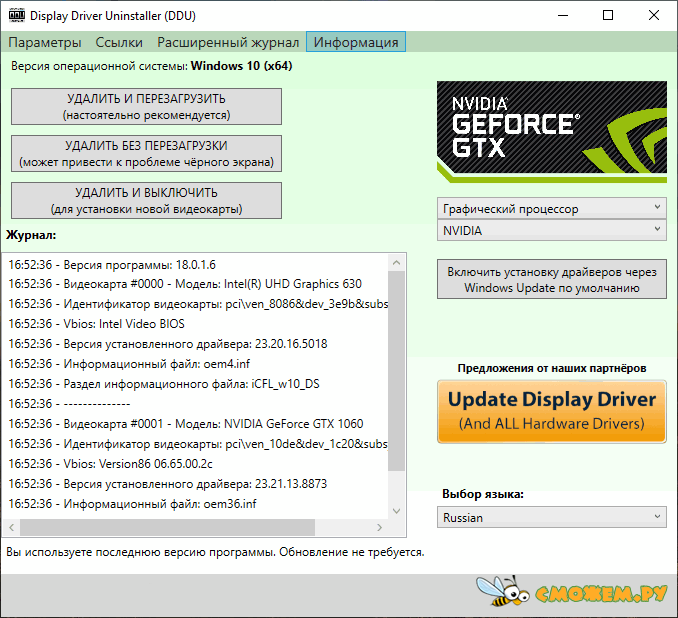Click the log's scroll up arrow
The height and width of the screenshot is (618, 678).
(397, 263)
